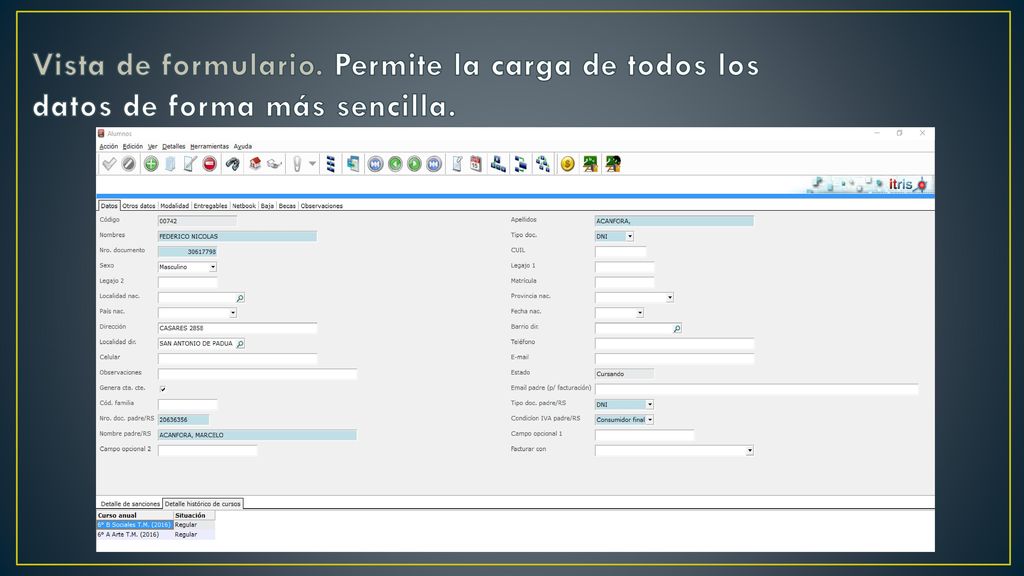The image size is (1024, 576).
Task: Click the gray cancel circle icon
Action: point(129,164)
